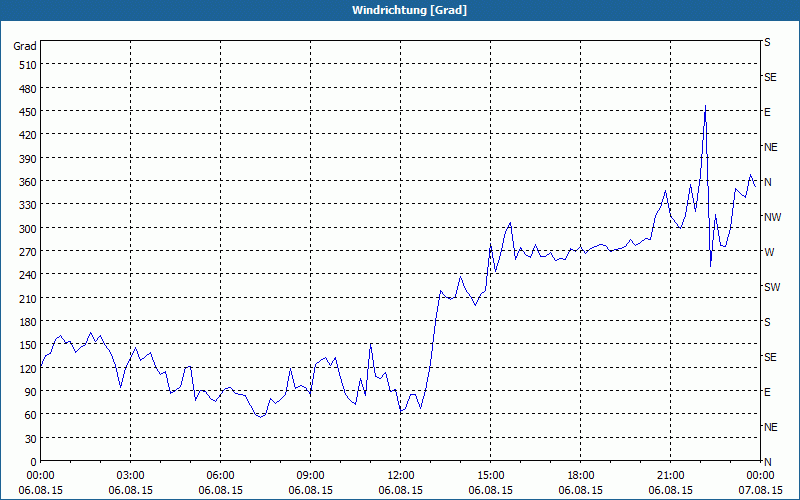This screenshot has width=800, height=500.
Task: Click the 15:00 time label
Action: (x=491, y=475)
